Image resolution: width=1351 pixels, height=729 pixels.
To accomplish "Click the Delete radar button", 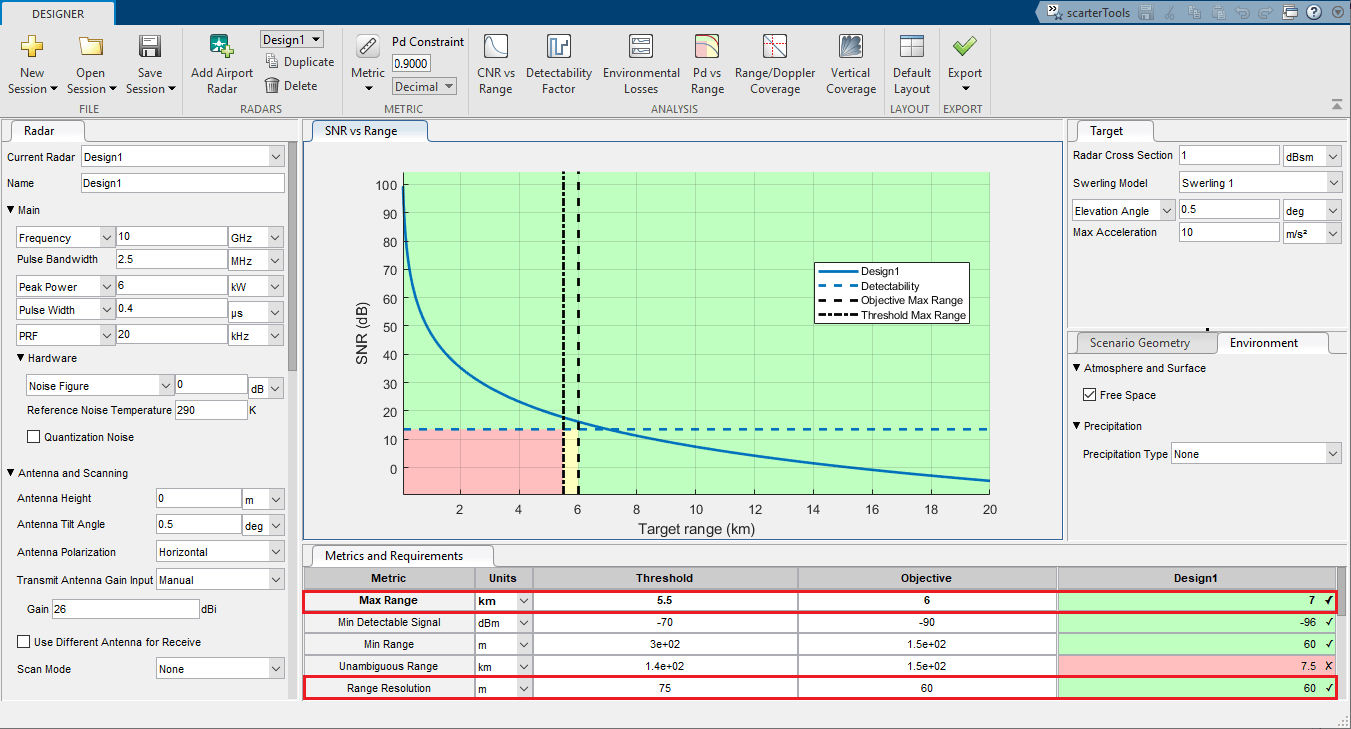I will 291,86.
